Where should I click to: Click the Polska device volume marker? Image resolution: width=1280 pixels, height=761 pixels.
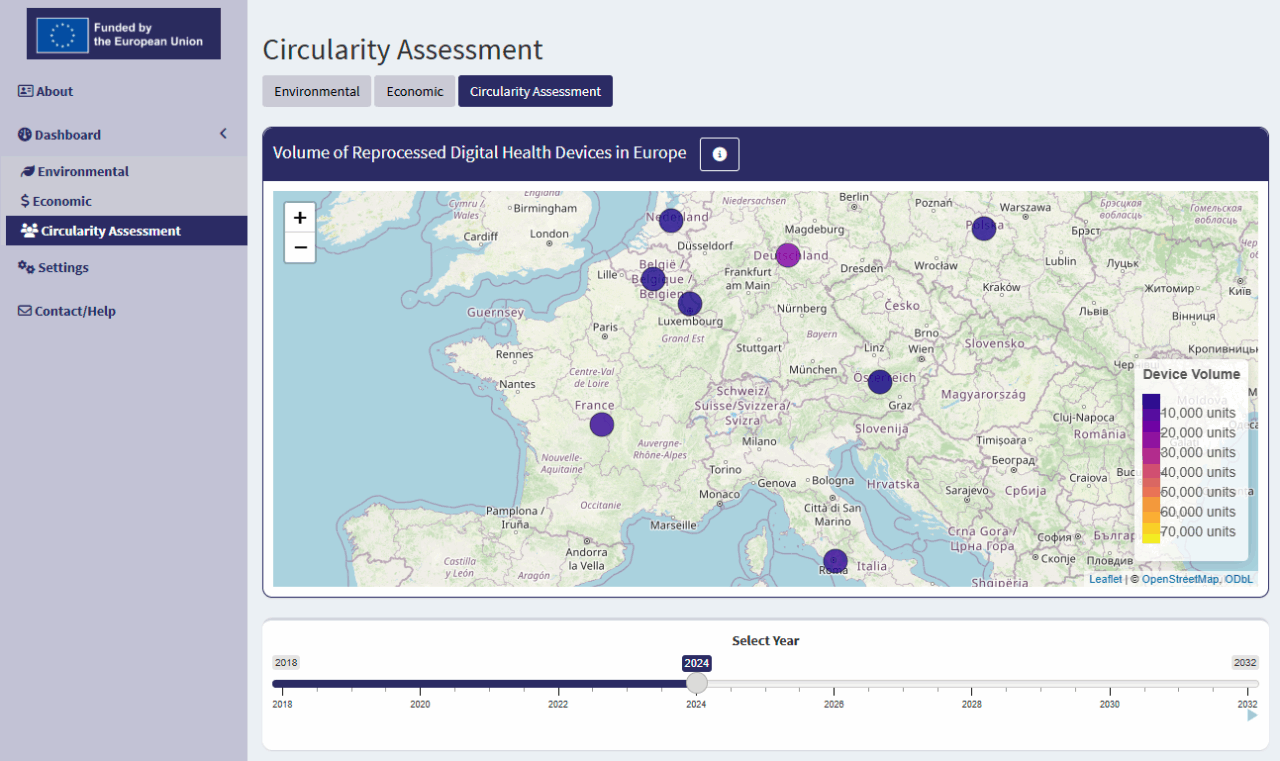(x=984, y=228)
